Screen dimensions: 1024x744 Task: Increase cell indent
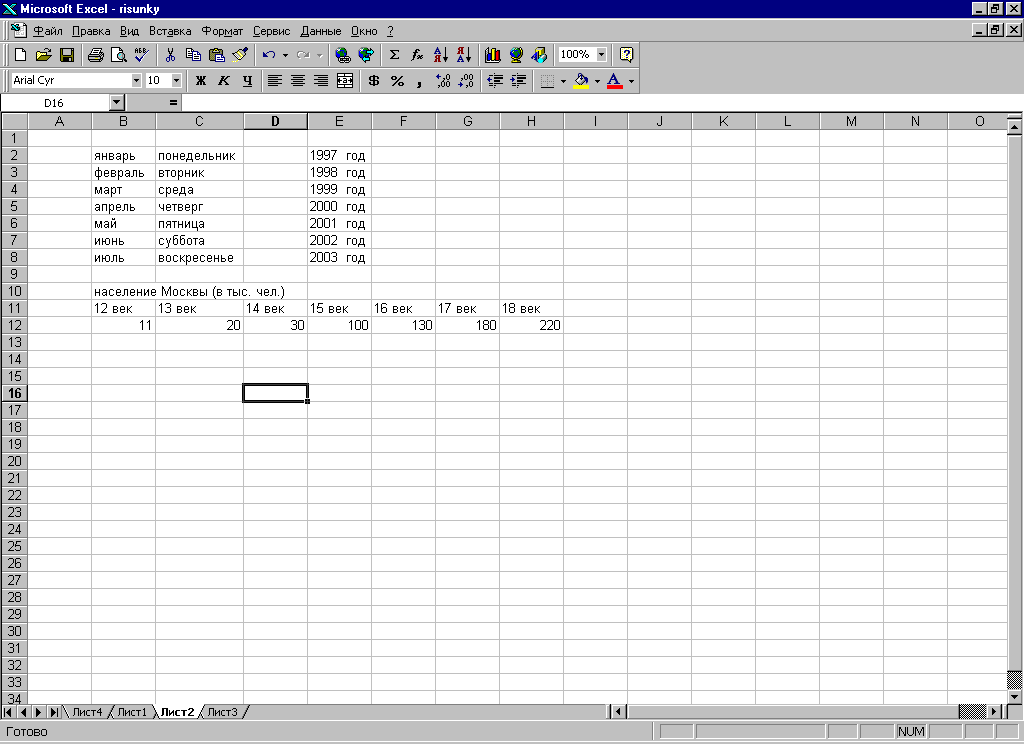519,81
